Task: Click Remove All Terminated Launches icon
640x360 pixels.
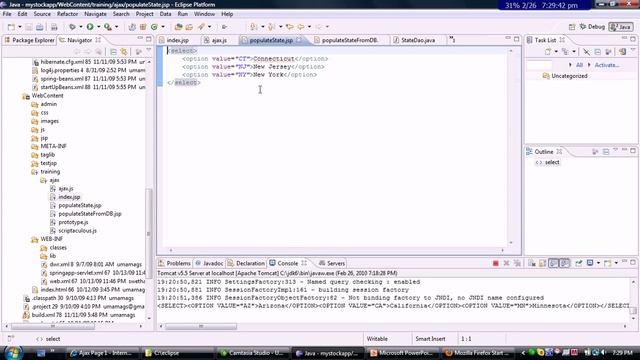Action: pyautogui.click(x=517, y=263)
